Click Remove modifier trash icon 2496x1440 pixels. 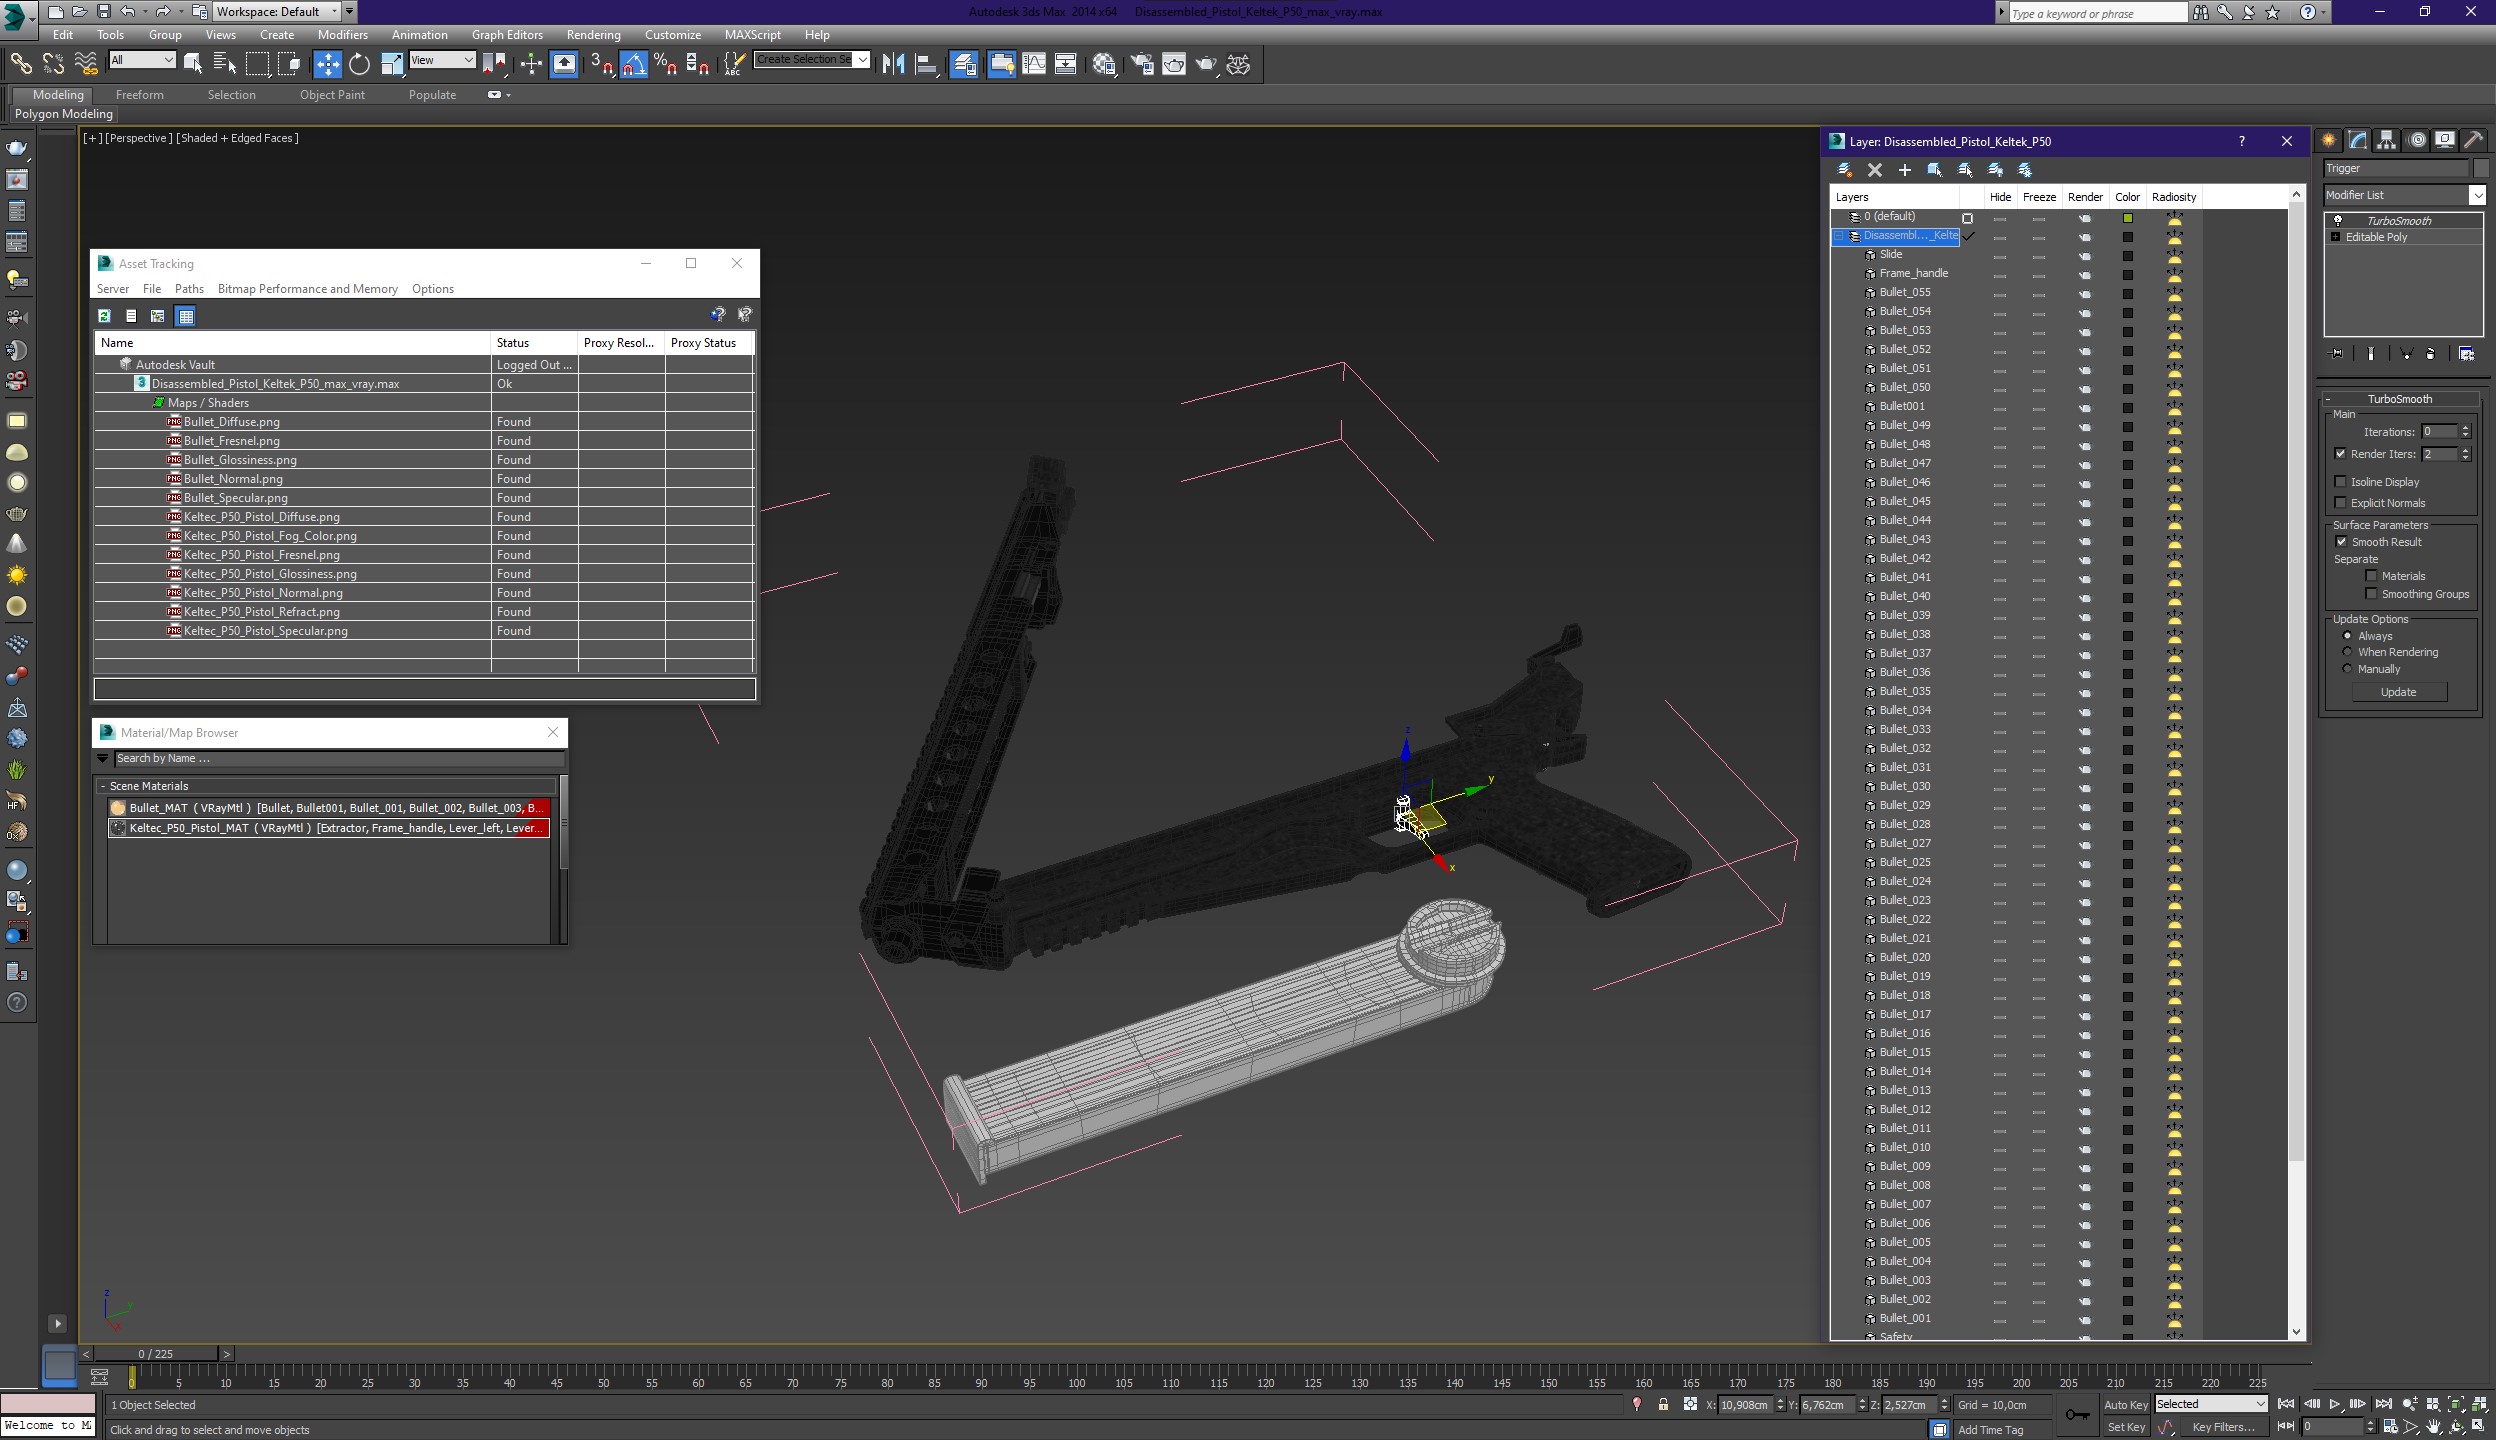pyautogui.click(x=2431, y=354)
